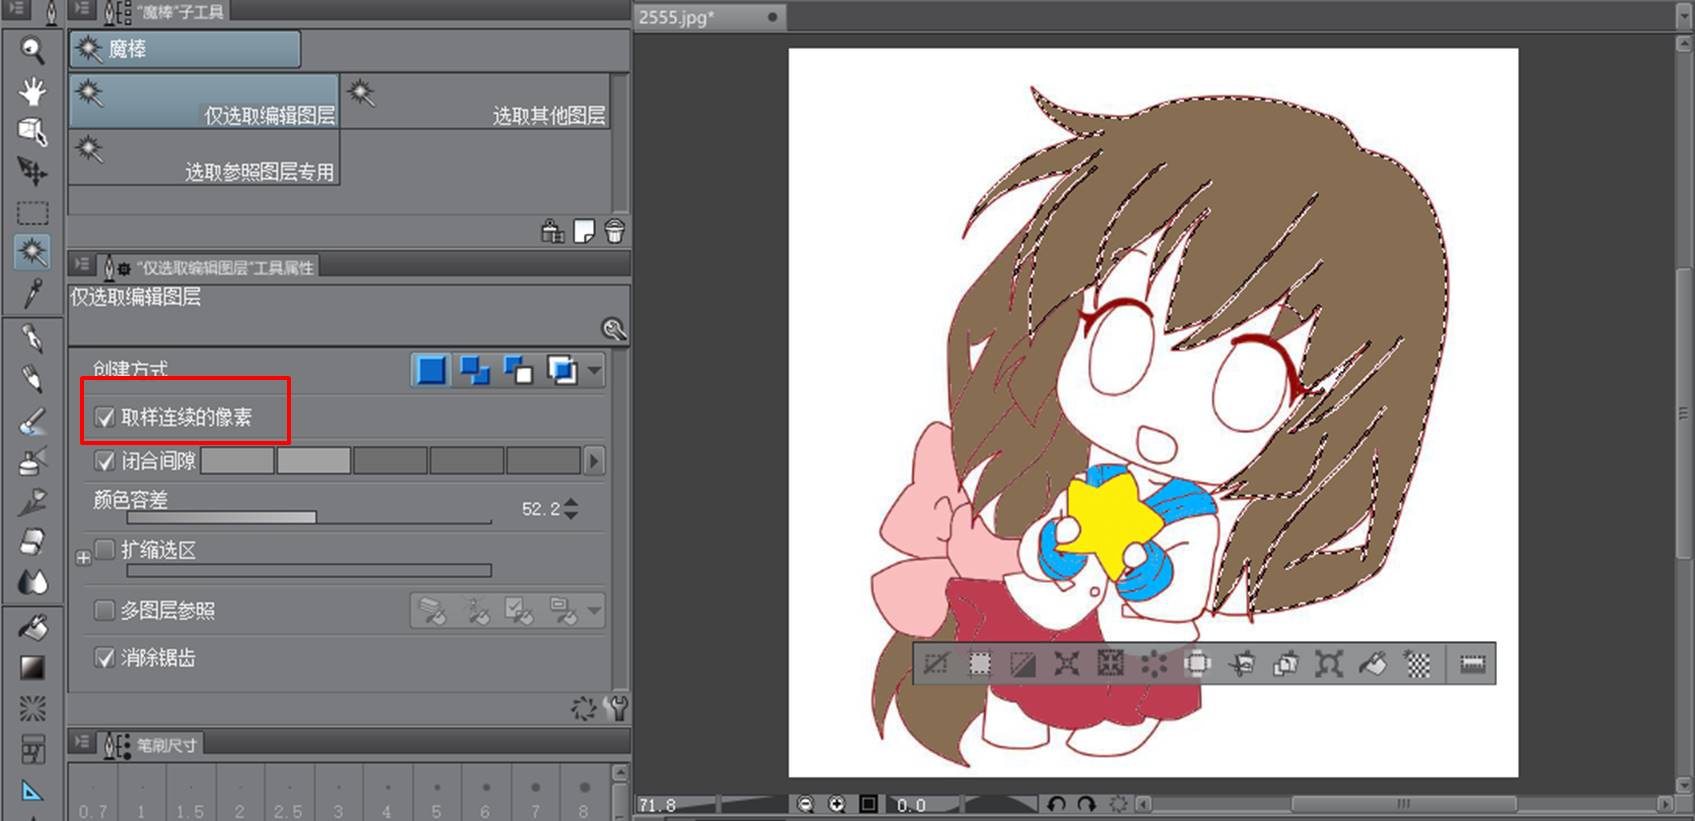Screen dimensions: 1695x821
Task: Set selection mode to Select from selection
Action: (563, 371)
